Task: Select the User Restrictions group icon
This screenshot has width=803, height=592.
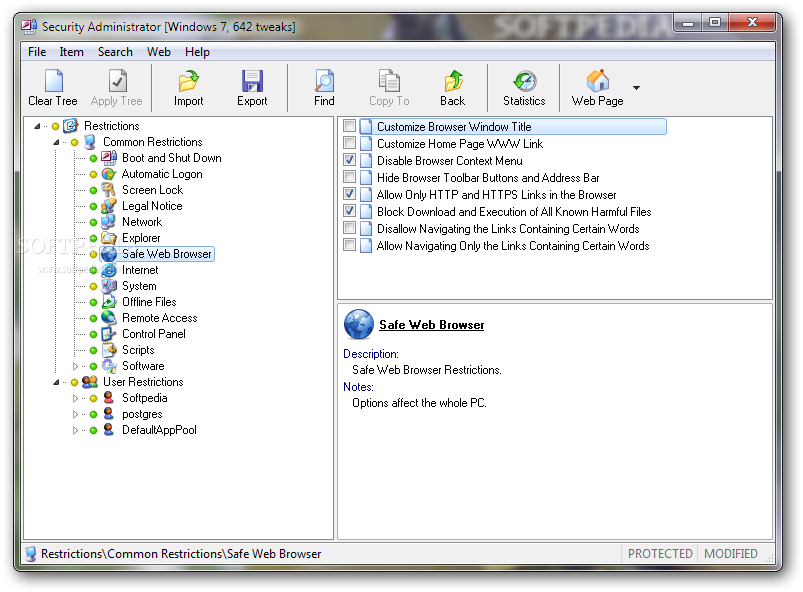Action: [90, 382]
